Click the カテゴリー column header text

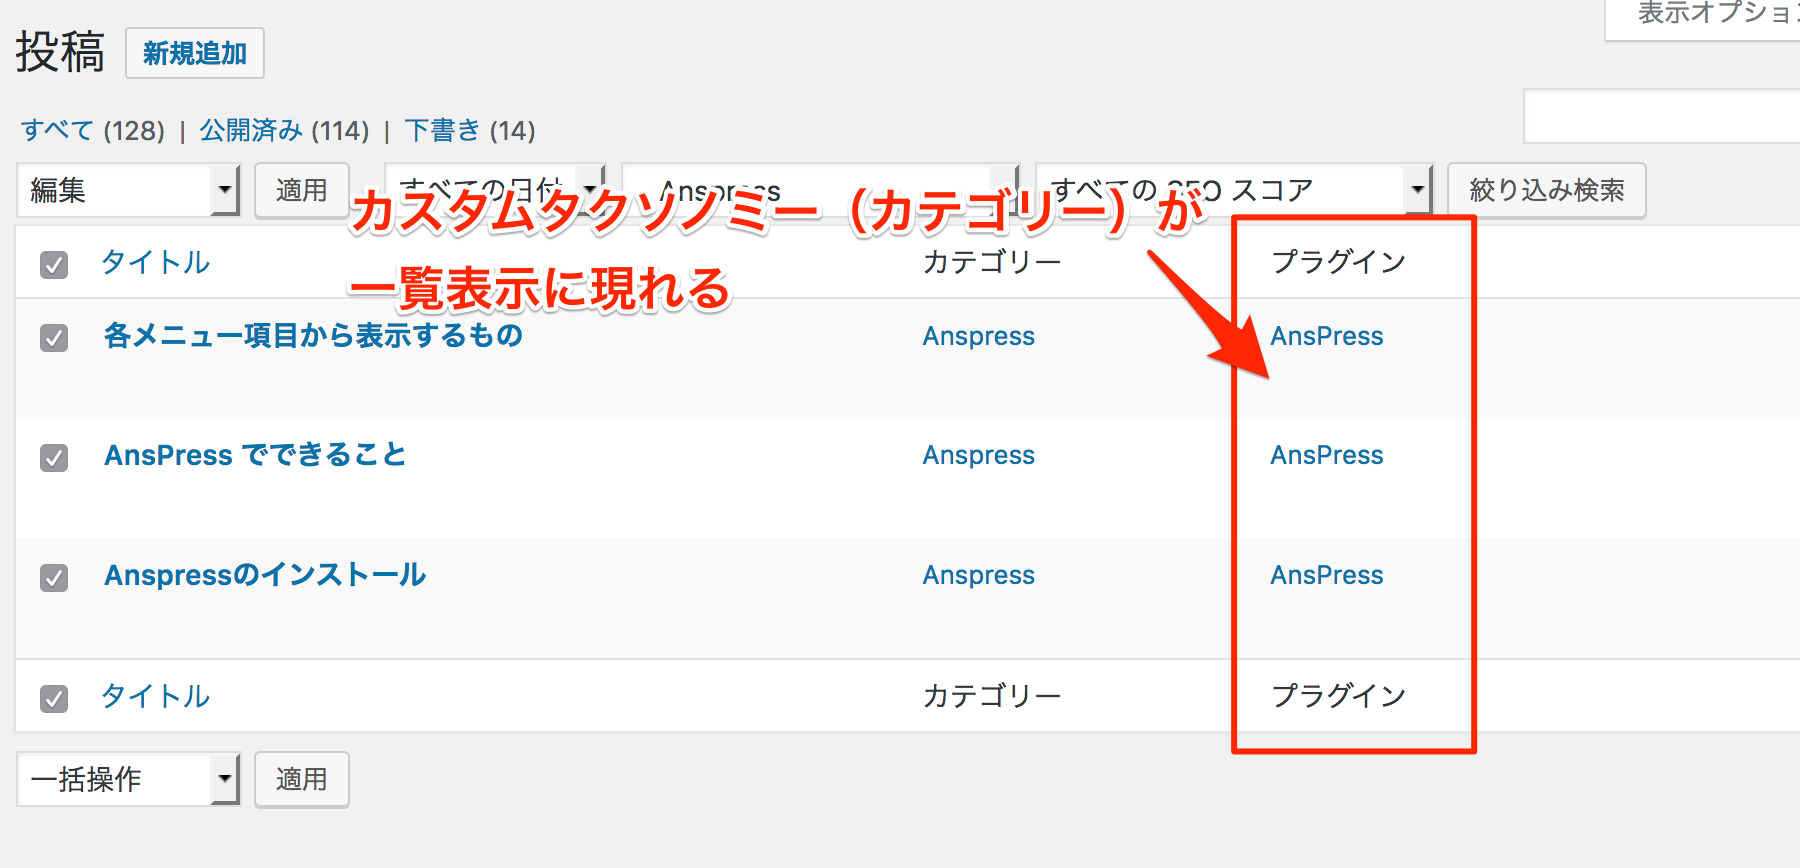tap(992, 262)
